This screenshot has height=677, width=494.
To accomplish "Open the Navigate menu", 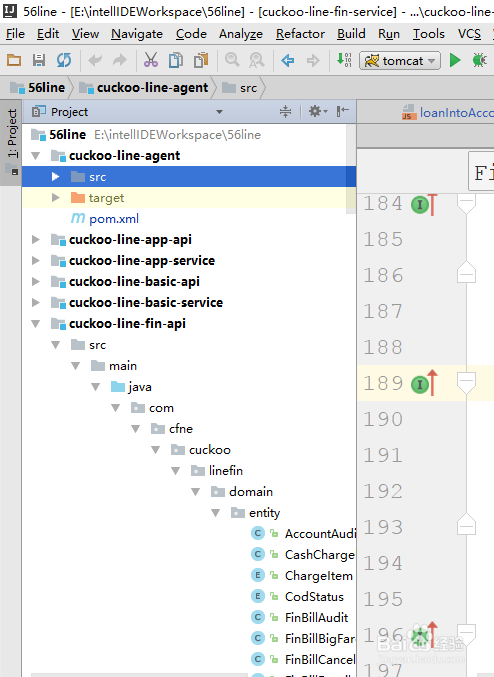I will pyautogui.click(x=137, y=34).
